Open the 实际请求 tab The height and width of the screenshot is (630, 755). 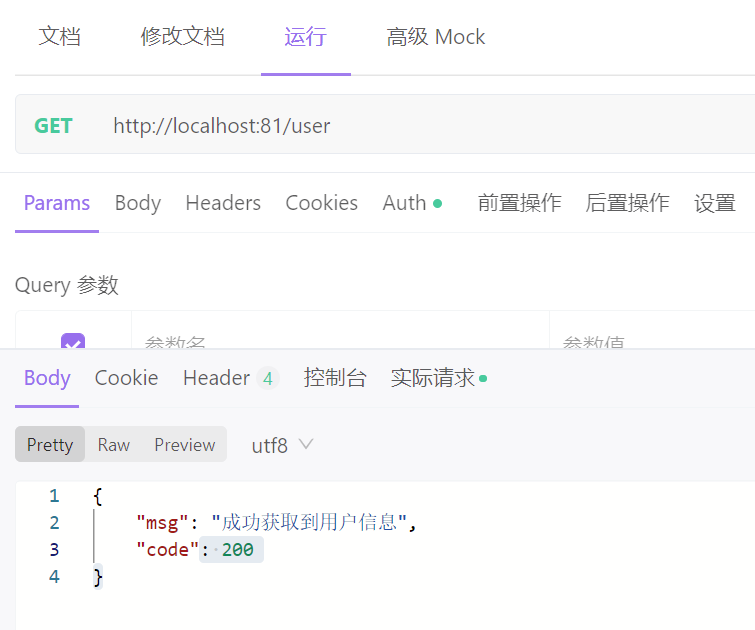pos(439,378)
